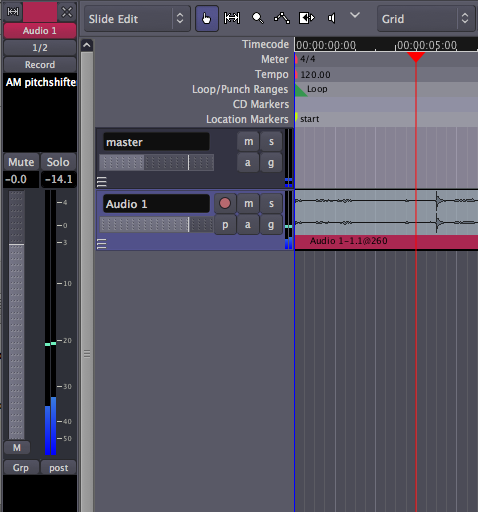Select the audition speaker tool
Viewport: 478px width, 512px height.
[x=331, y=18]
